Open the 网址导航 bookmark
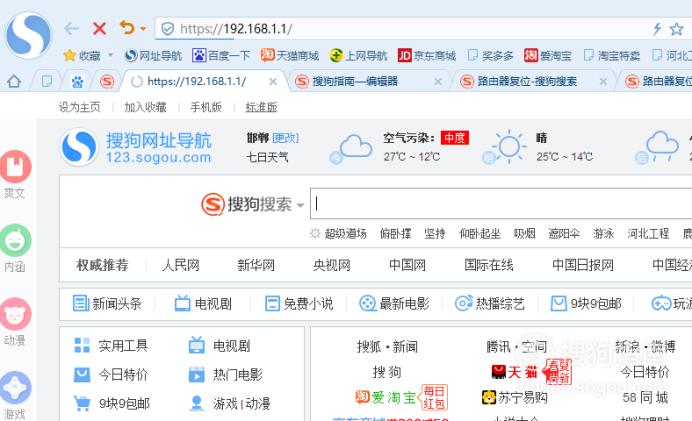Screen dimensions: 692x421 (x=153, y=56)
